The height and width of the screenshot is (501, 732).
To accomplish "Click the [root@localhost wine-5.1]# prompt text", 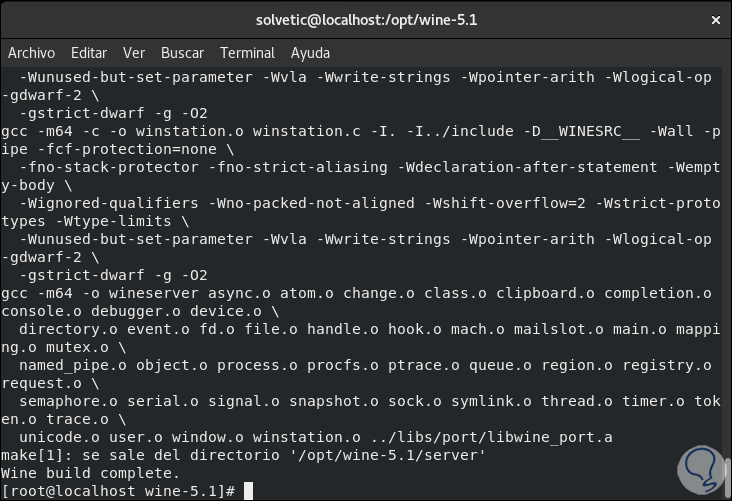I will 119,491.
